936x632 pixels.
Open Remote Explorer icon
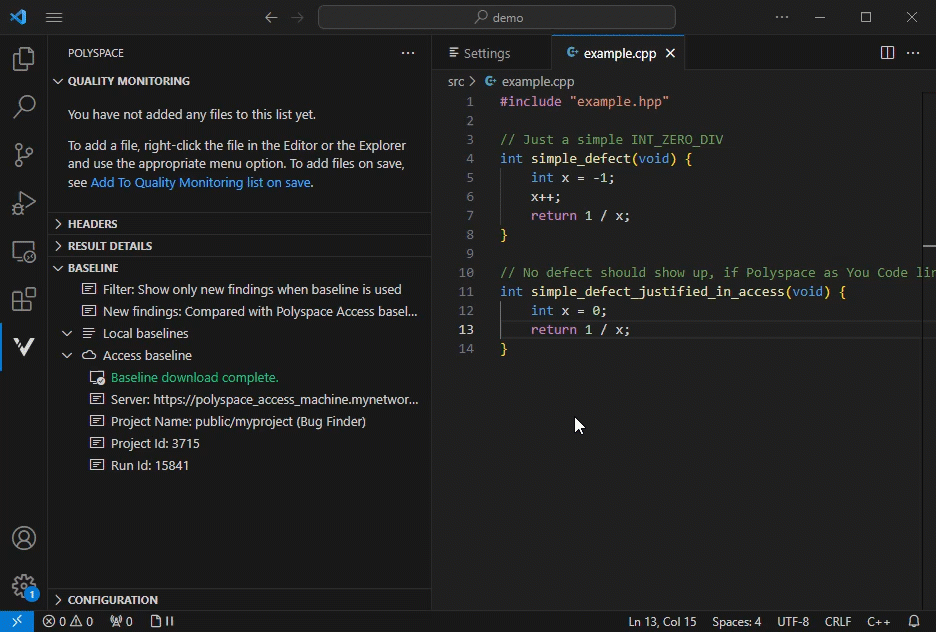(24, 251)
